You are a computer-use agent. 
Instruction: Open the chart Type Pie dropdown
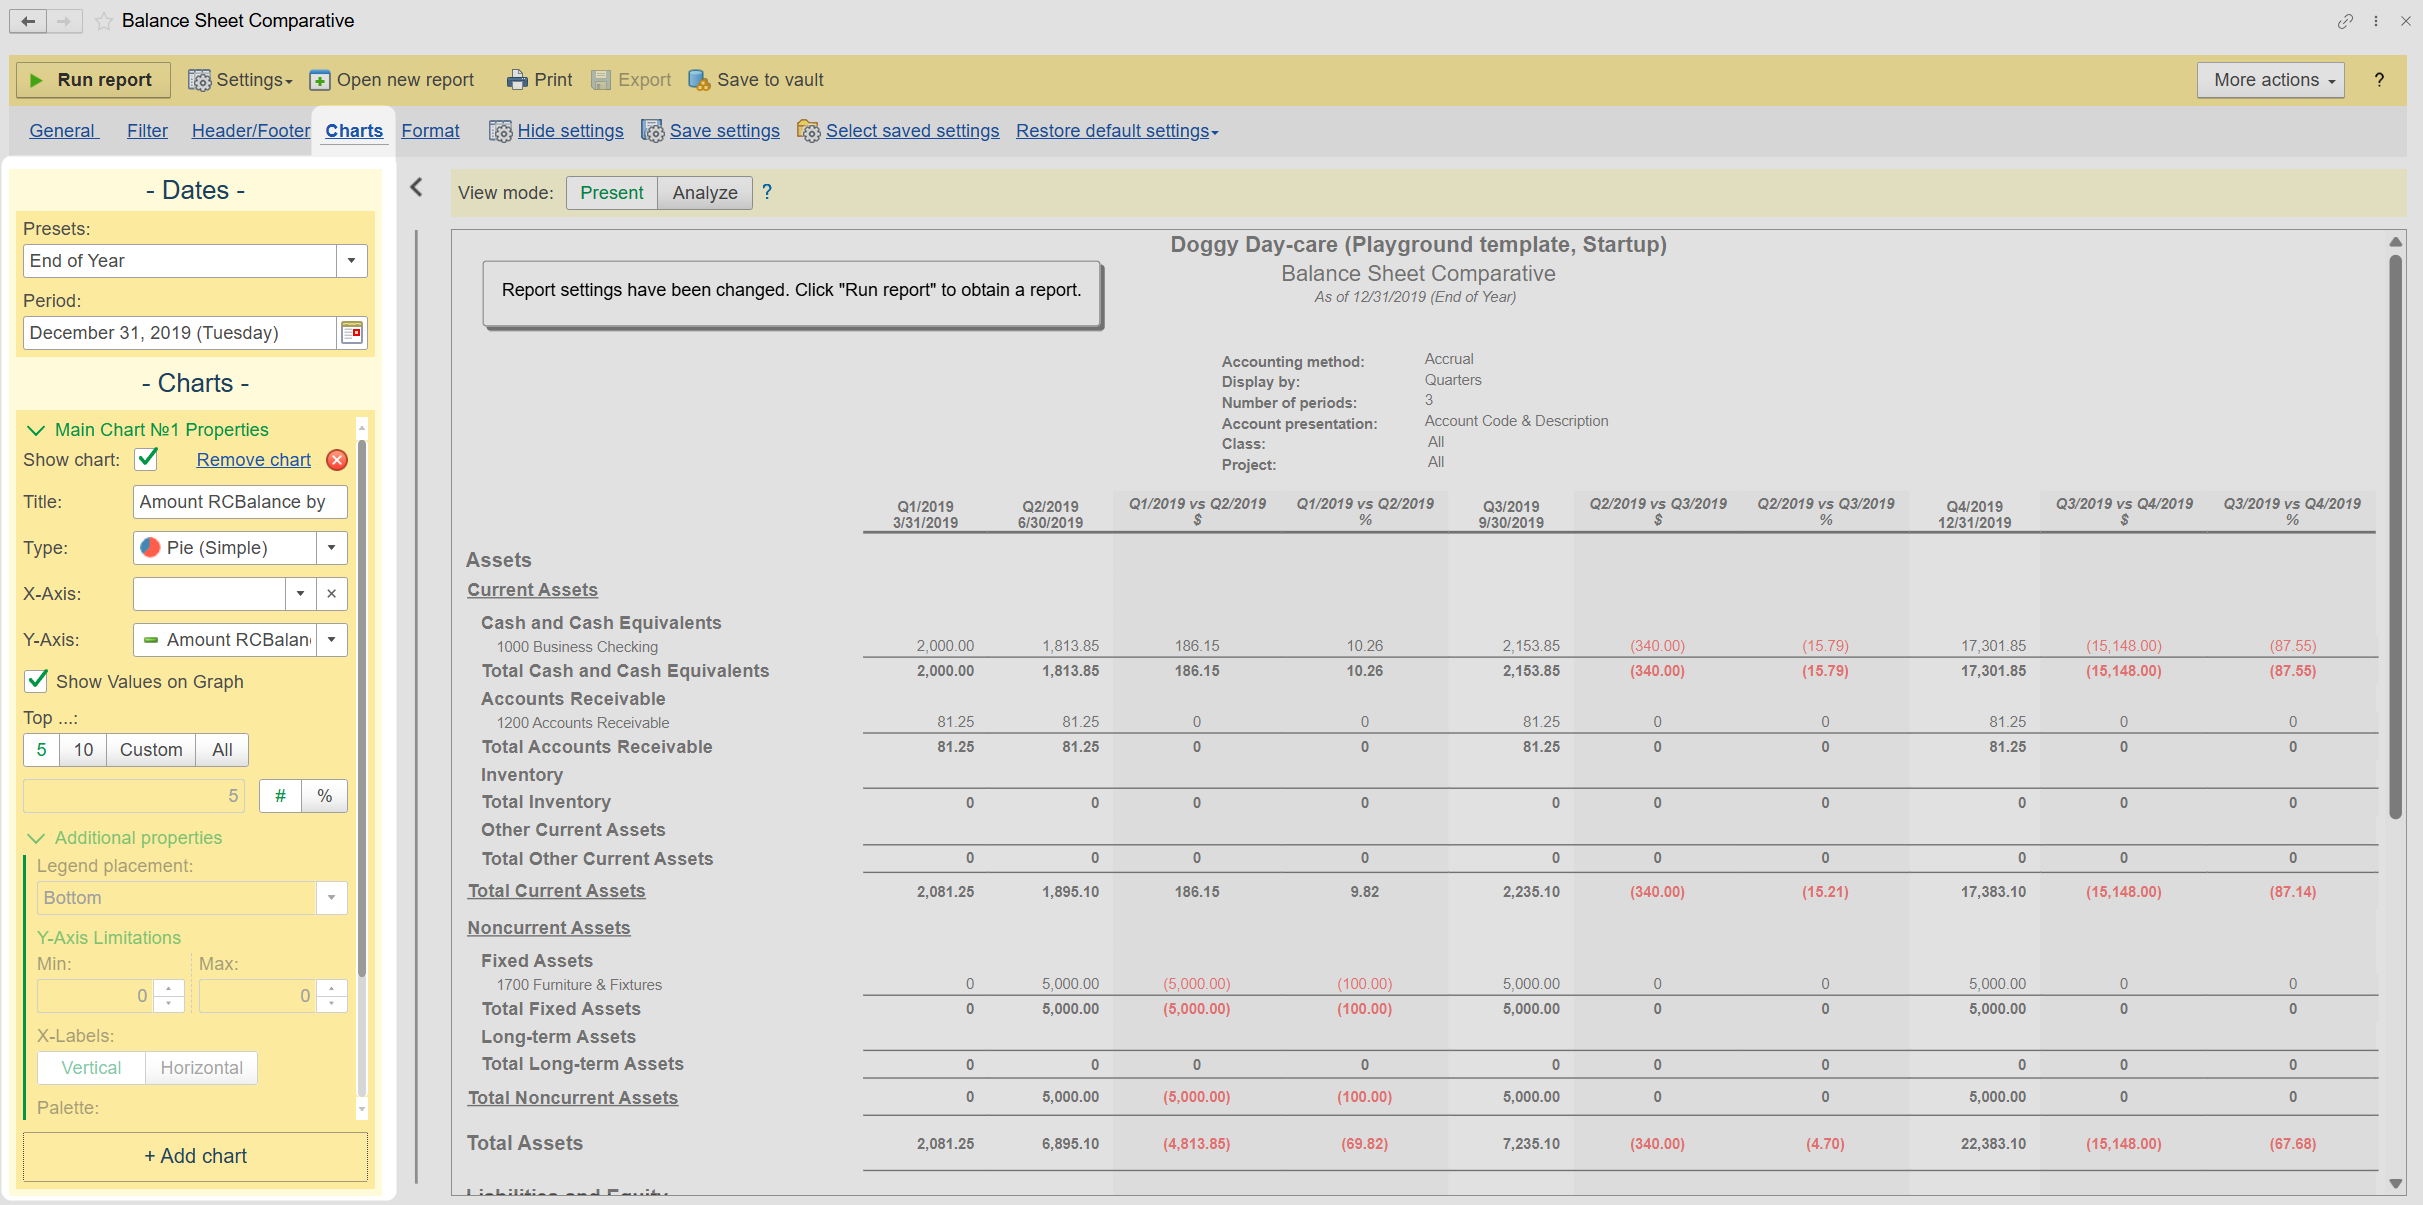tap(332, 548)
